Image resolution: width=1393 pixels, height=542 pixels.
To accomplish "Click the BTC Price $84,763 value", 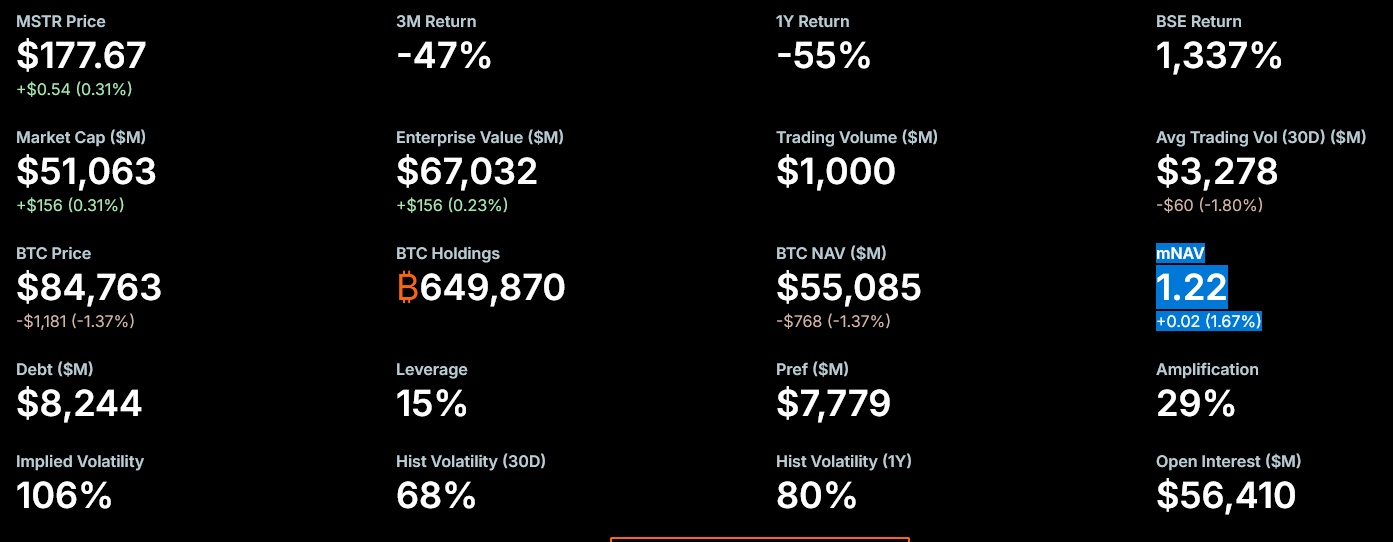I will tap(88, 288).
